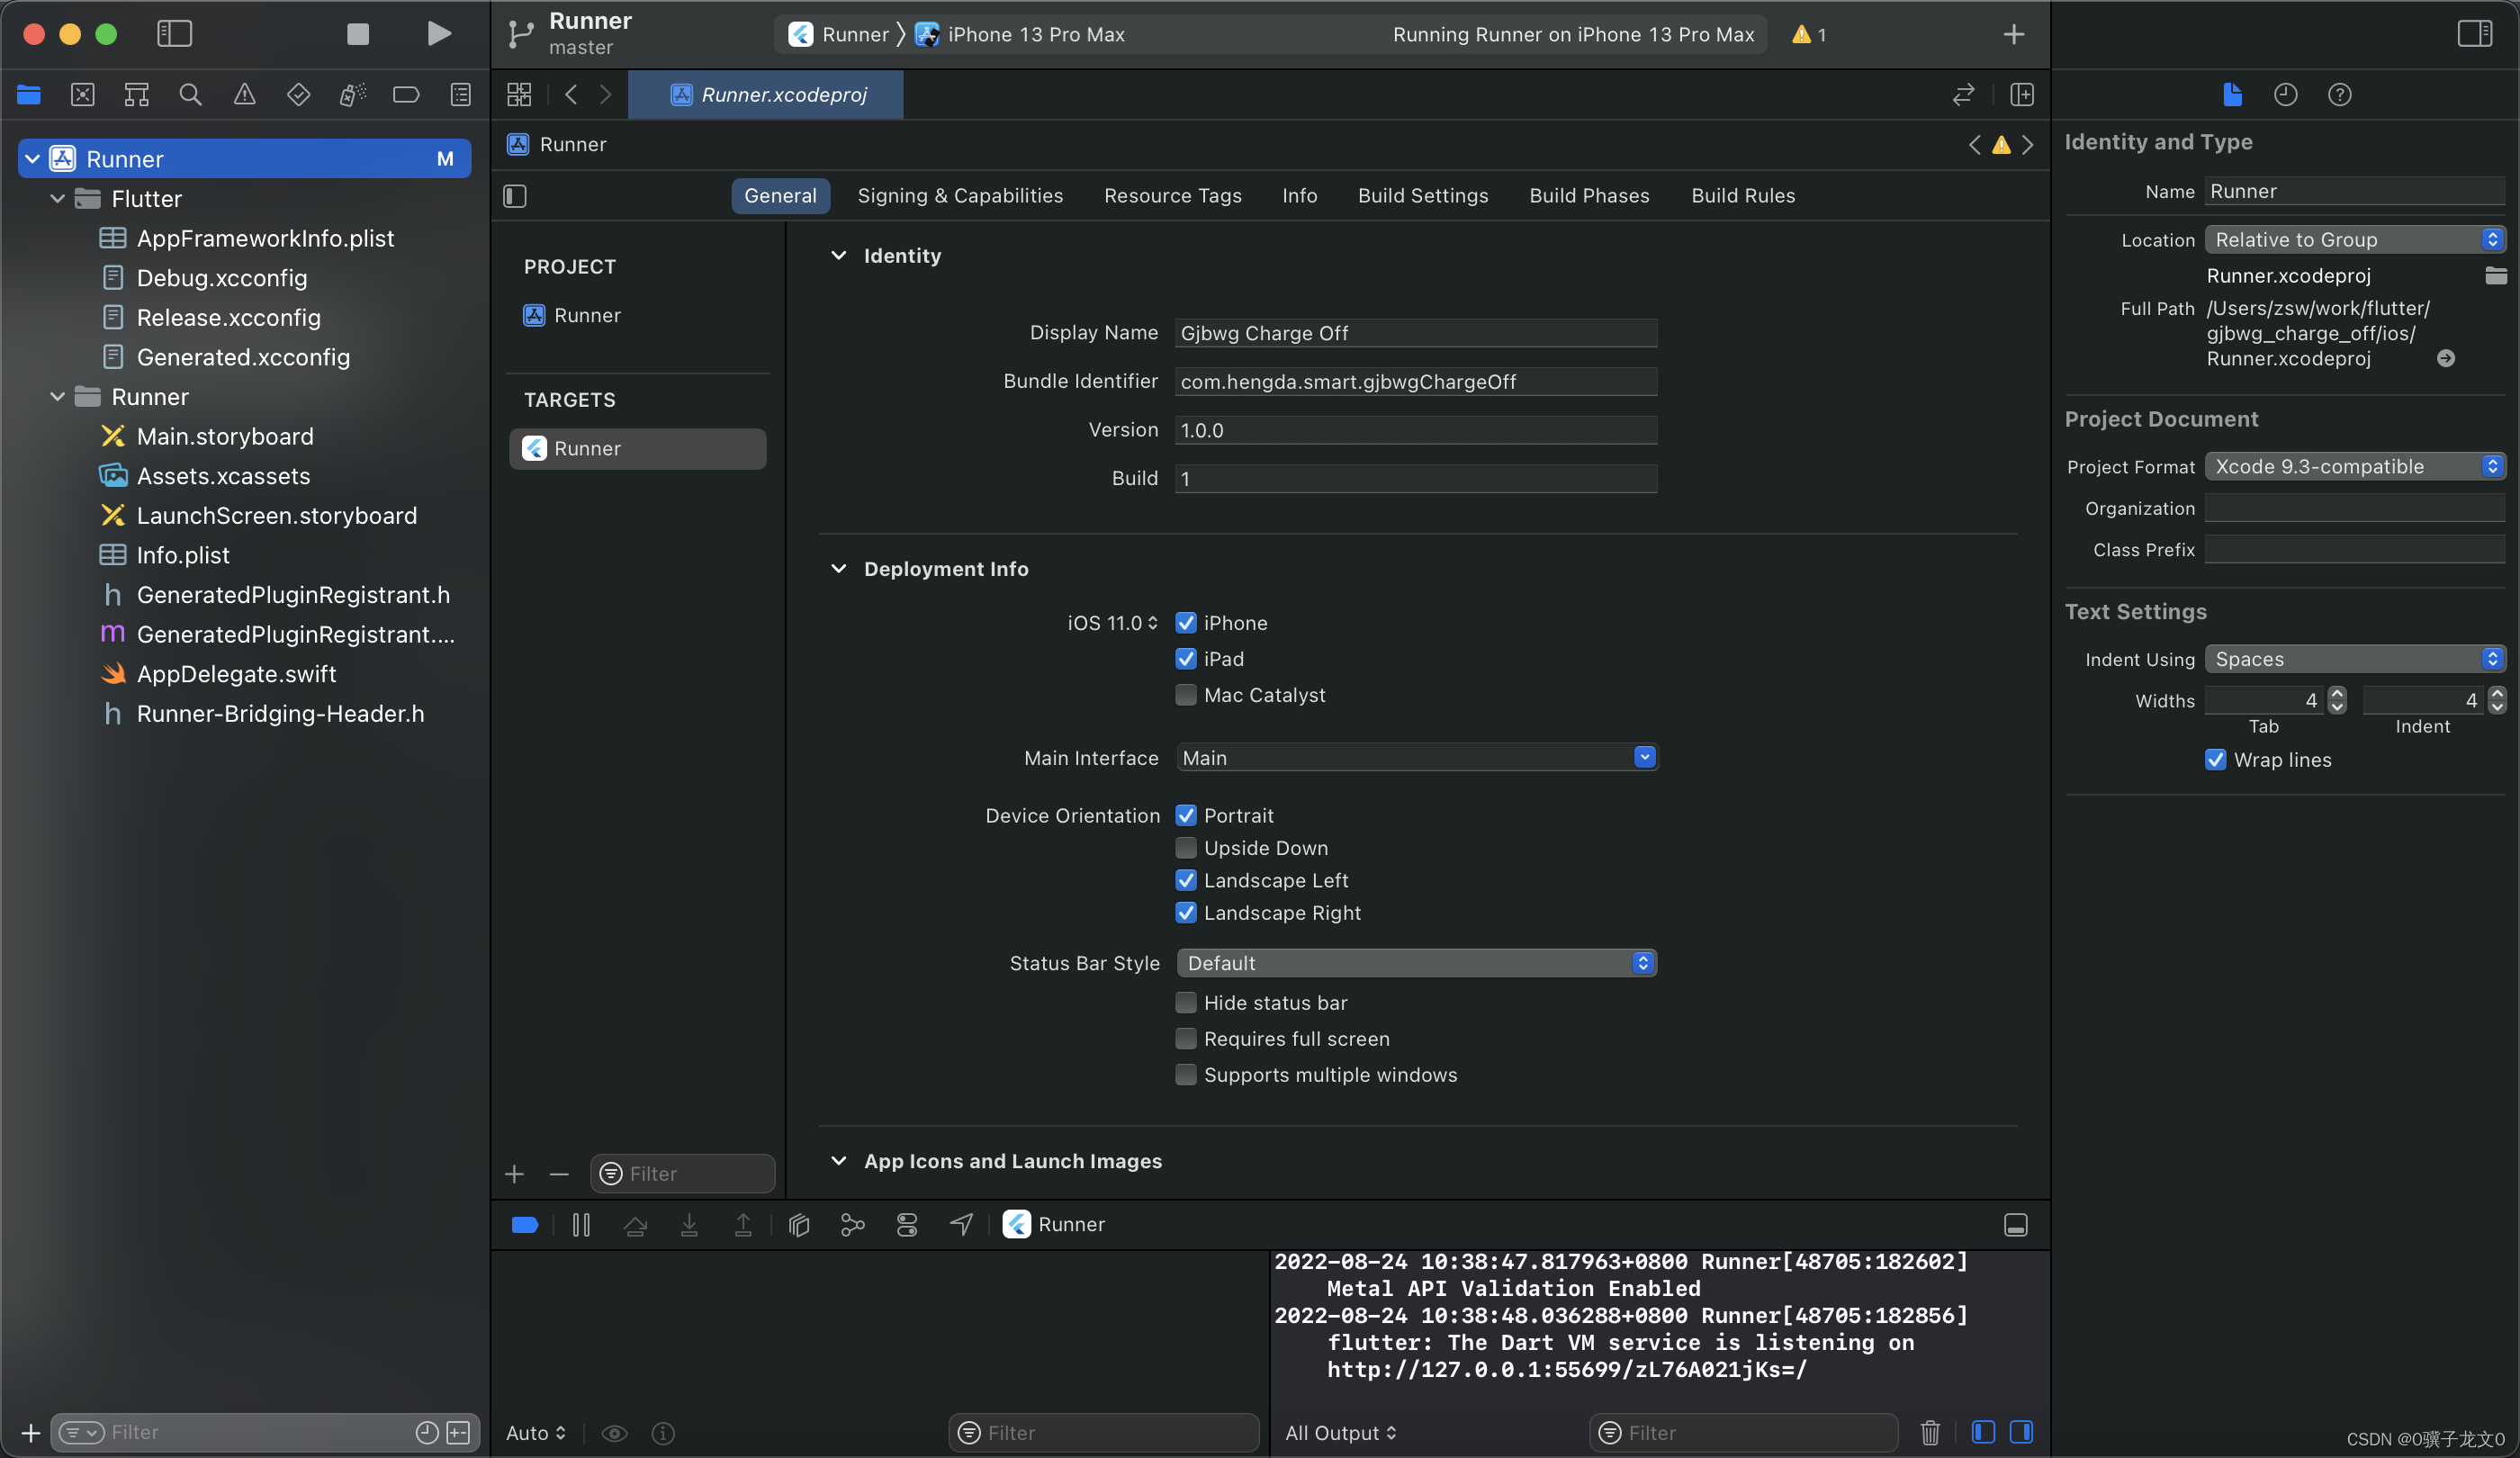Enable Mac Catalyst checkbox
The height and width of the screenshot is (1458, 2520).
pyautogui.click(x=1186, y=695)
